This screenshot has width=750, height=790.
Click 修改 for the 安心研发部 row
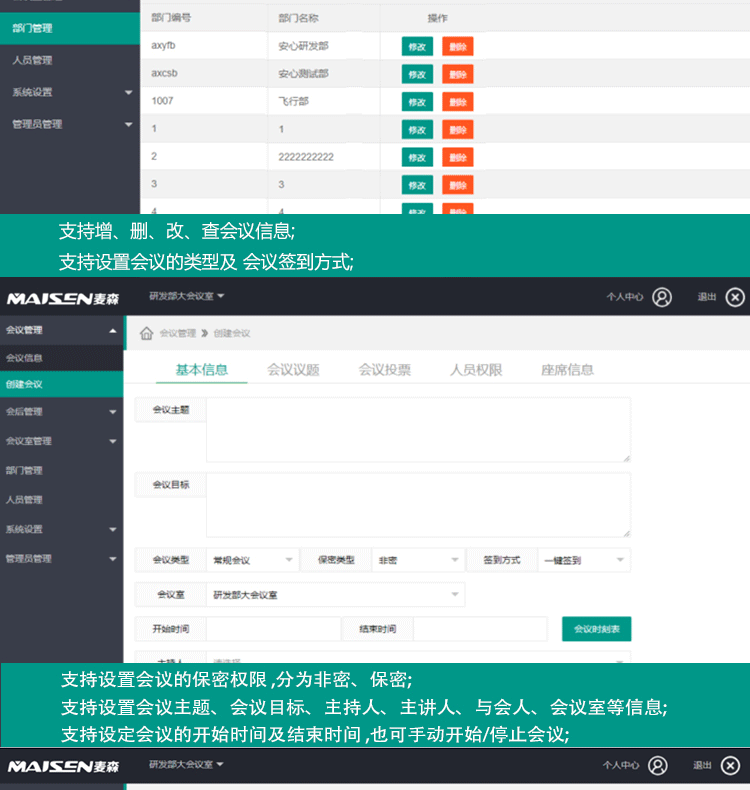(417, 46)
